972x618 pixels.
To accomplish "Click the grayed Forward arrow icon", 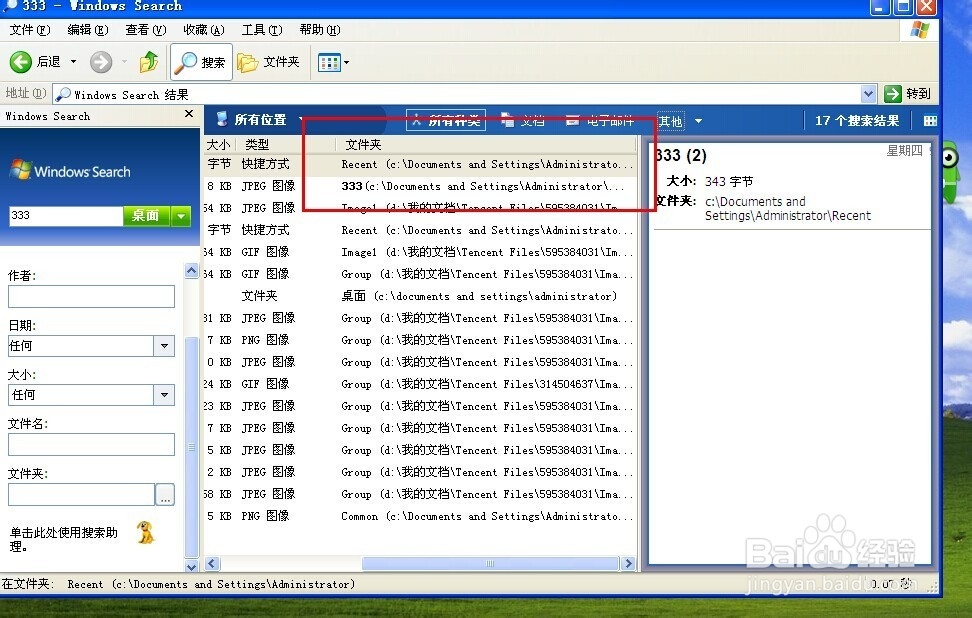I will [101, 62].
